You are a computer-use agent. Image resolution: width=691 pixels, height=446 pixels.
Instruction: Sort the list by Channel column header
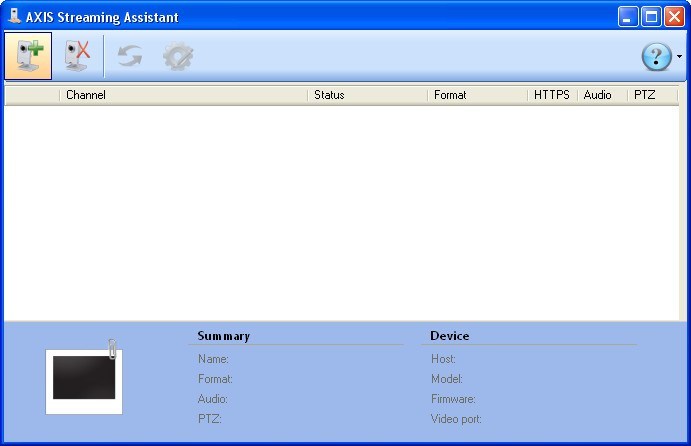point(183,95)
